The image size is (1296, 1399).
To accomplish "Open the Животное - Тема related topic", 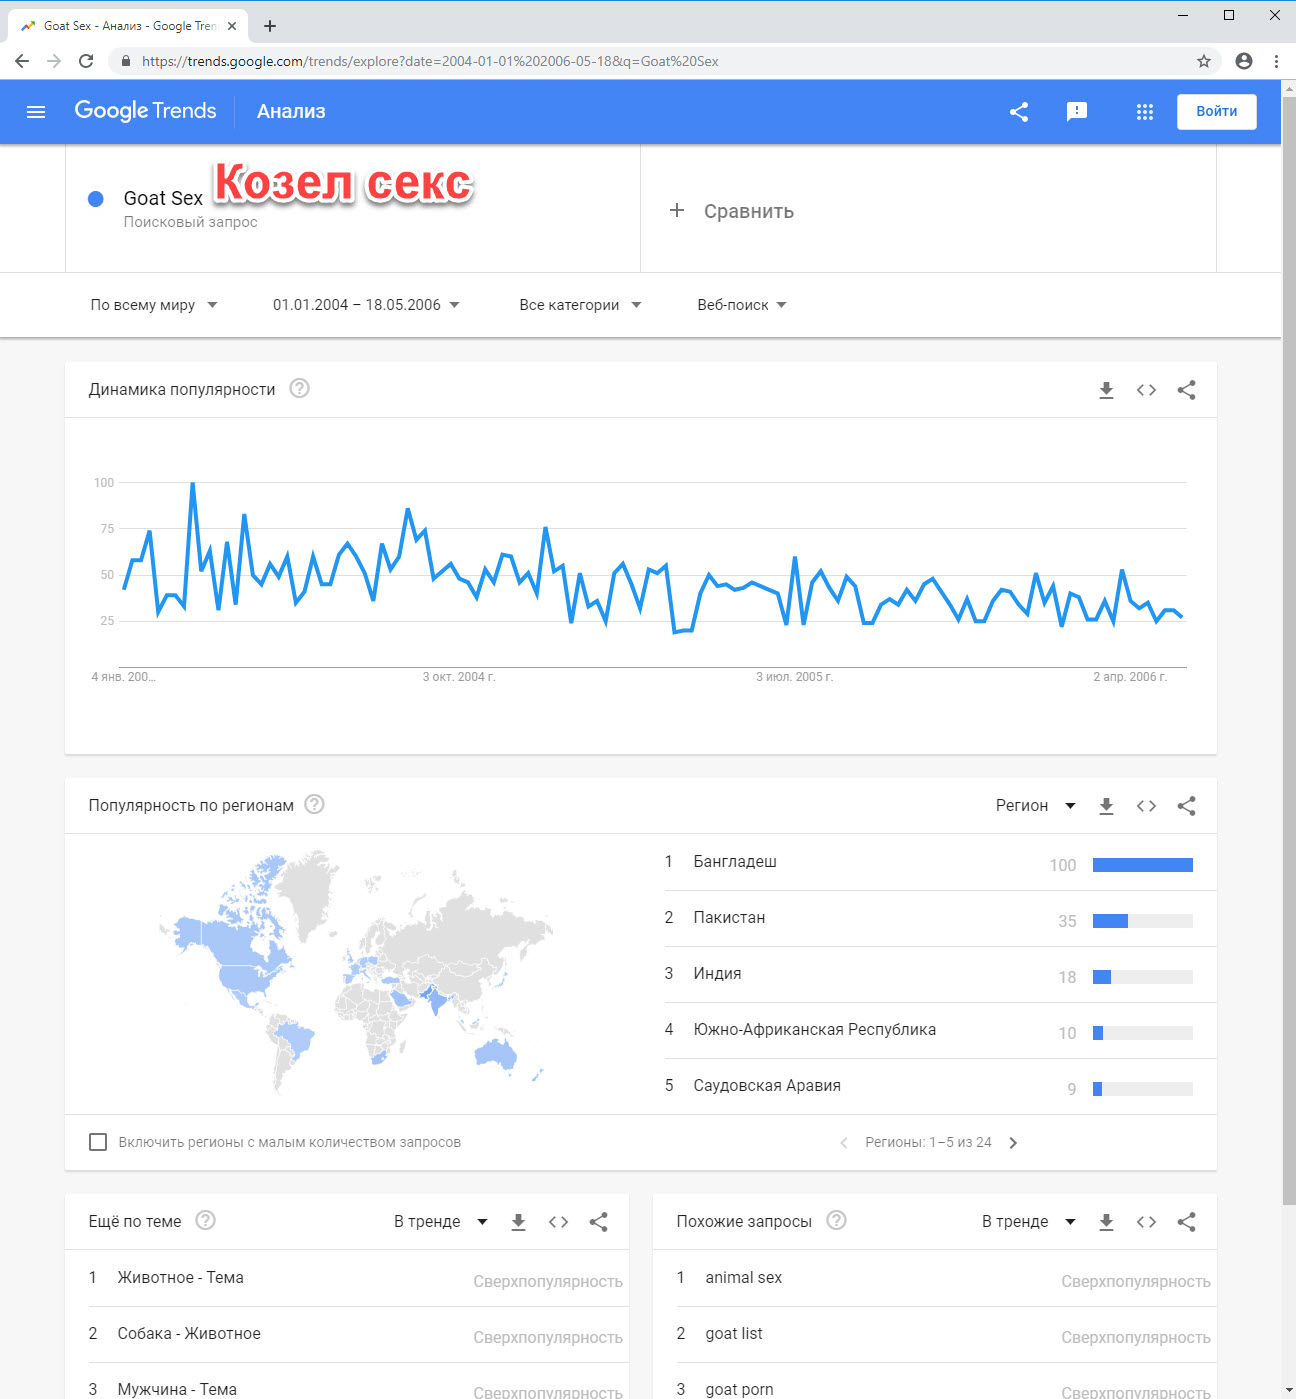I will click(180, 1277).
